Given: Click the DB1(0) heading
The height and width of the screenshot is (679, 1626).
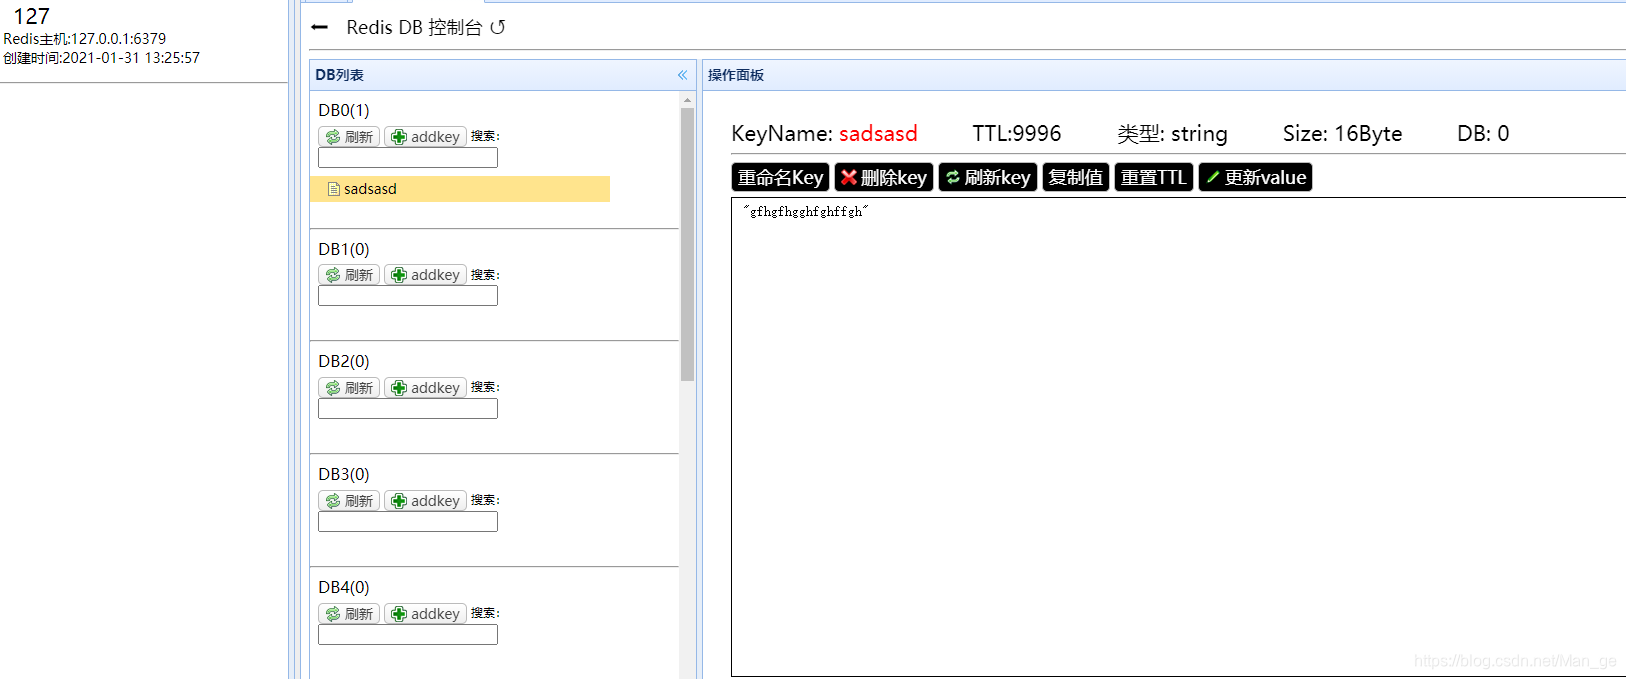Looking at the screenshot, I should (x=344, y=249).
